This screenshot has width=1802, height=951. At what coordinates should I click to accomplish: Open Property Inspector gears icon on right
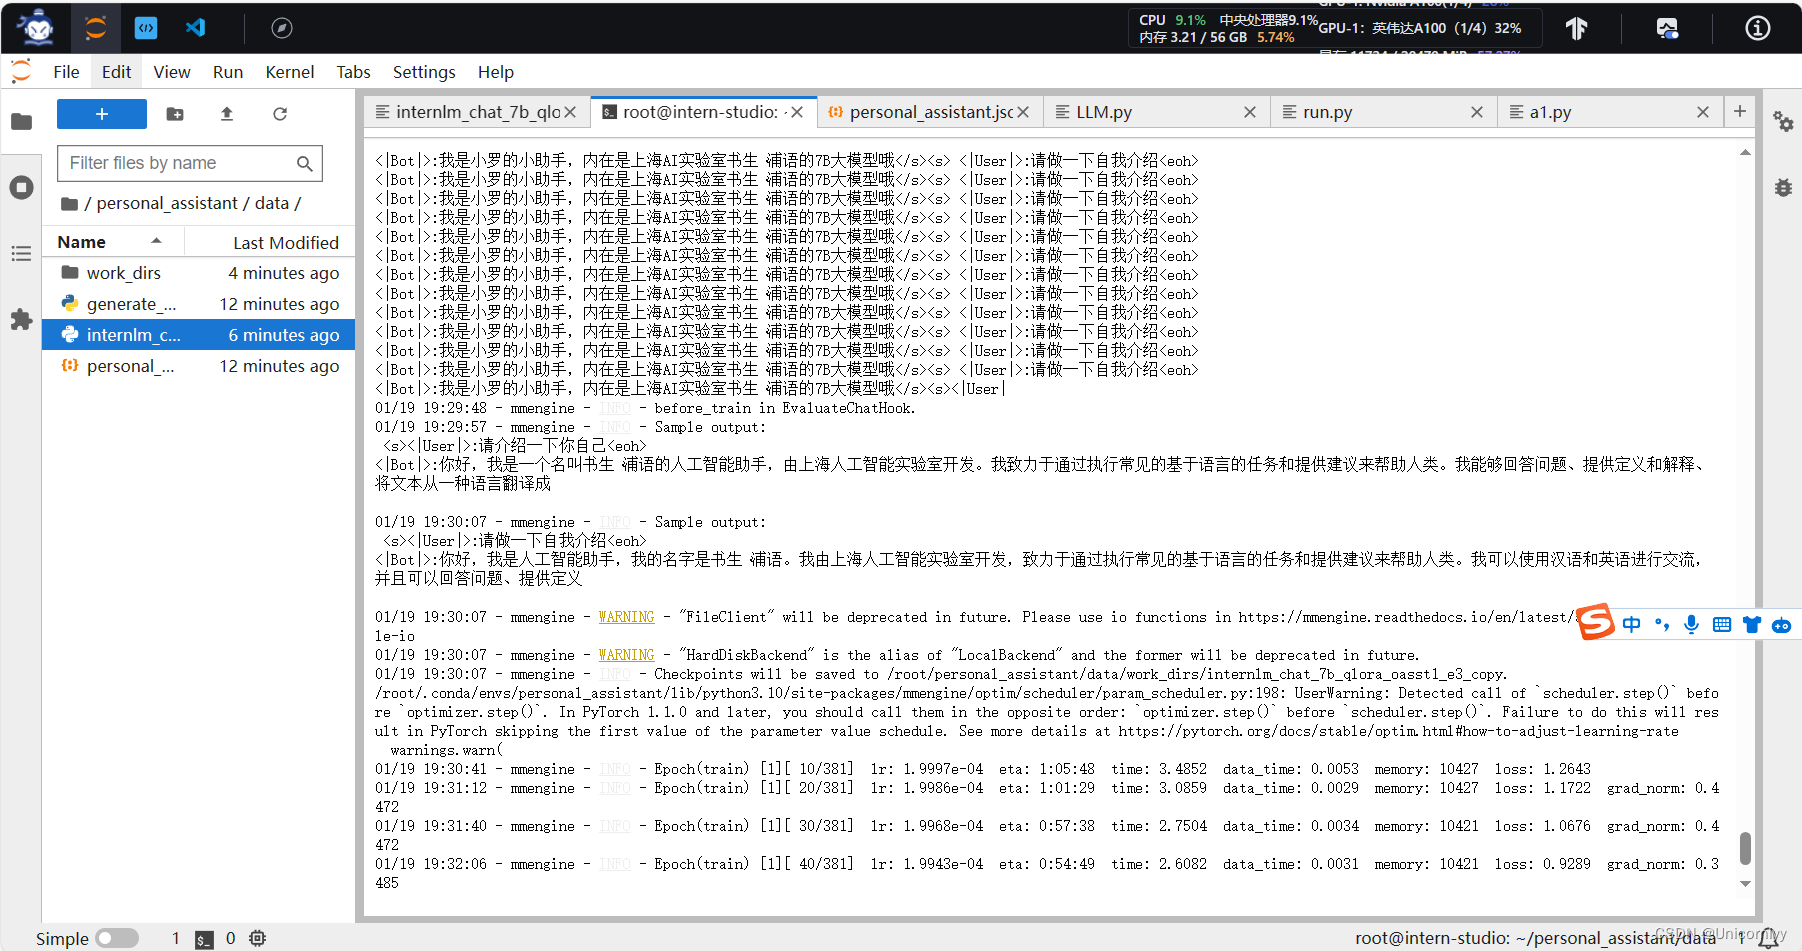pos(1782,122)
